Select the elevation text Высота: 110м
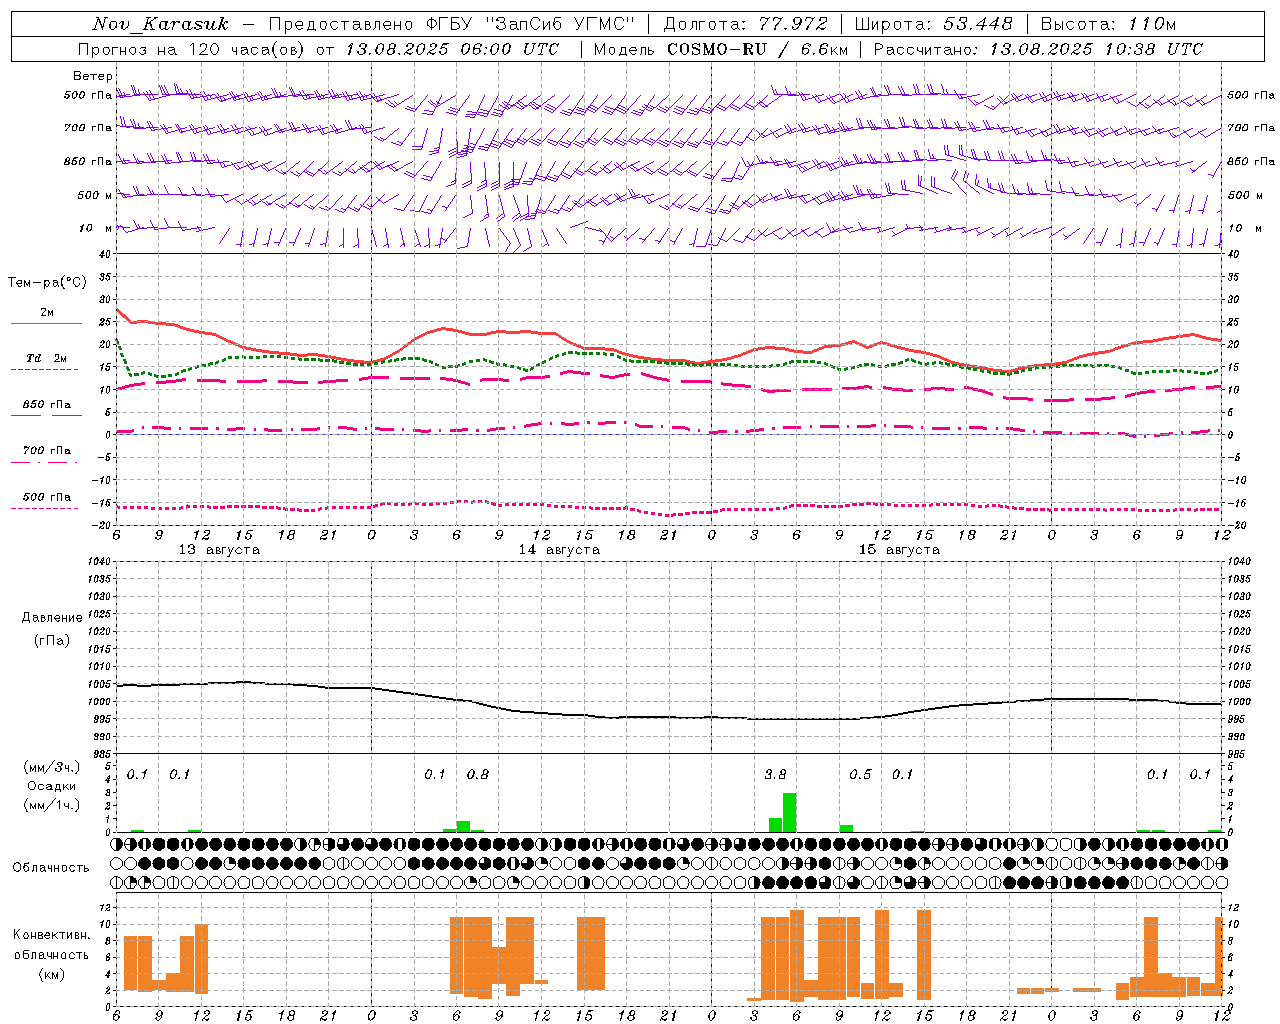1280x1024 pixels. (x=1108, y=24)
